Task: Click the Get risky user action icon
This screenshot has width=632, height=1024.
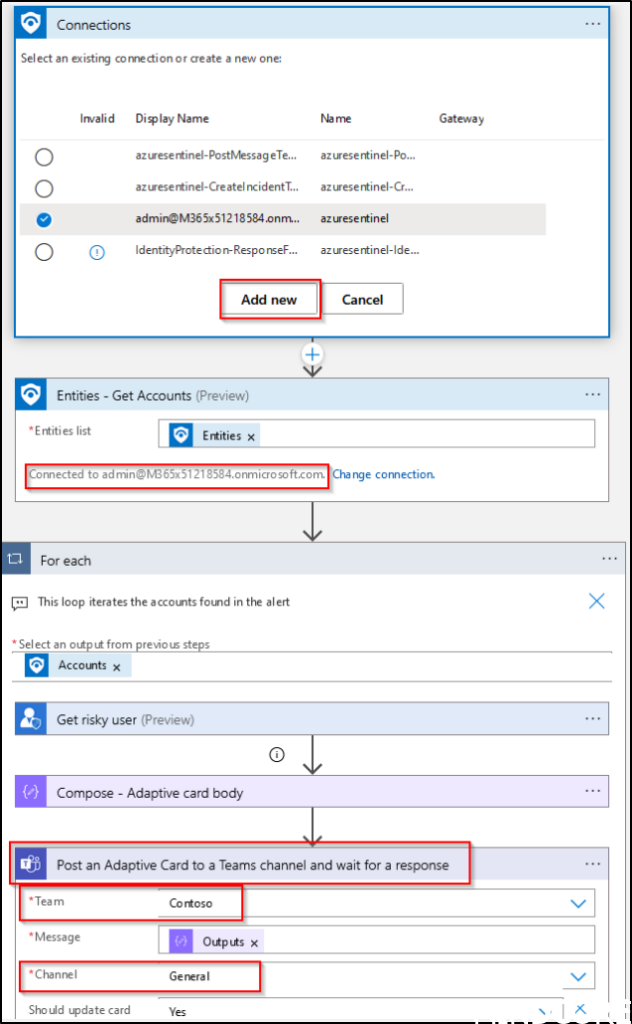Action: tap(30, 719)
